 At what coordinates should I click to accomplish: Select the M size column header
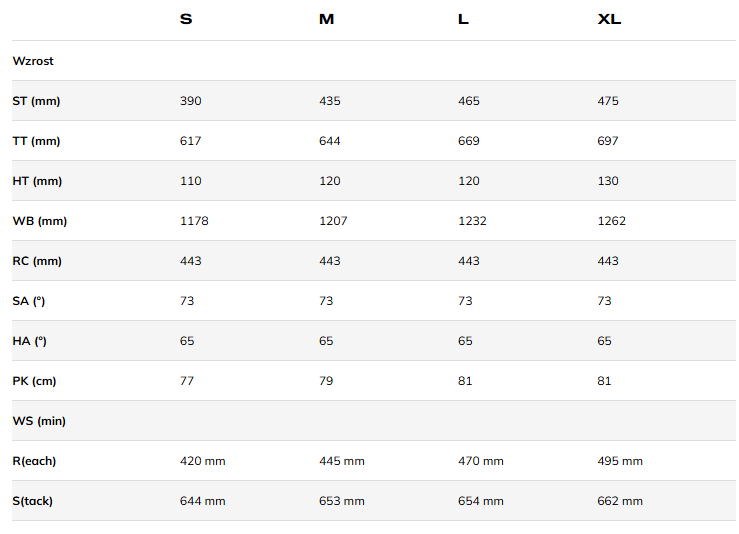326,19
